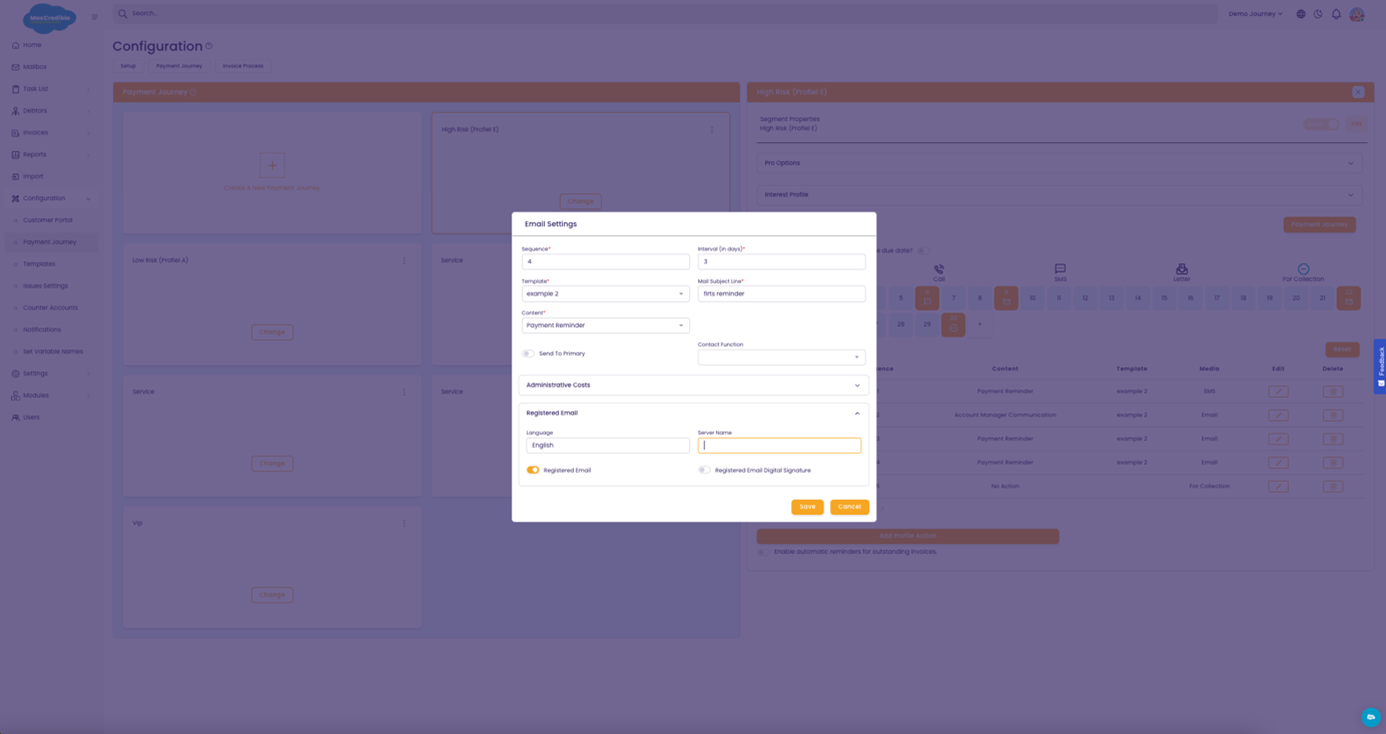Click the user avatar in header
The height and width of the screenshot is (734, 1386).
tap(1357, 14)
